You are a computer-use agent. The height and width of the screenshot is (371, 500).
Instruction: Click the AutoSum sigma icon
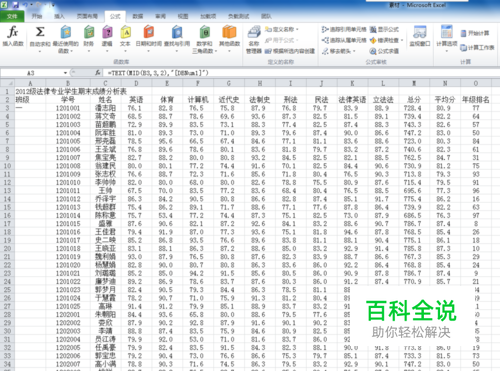[x=40, y=32]
